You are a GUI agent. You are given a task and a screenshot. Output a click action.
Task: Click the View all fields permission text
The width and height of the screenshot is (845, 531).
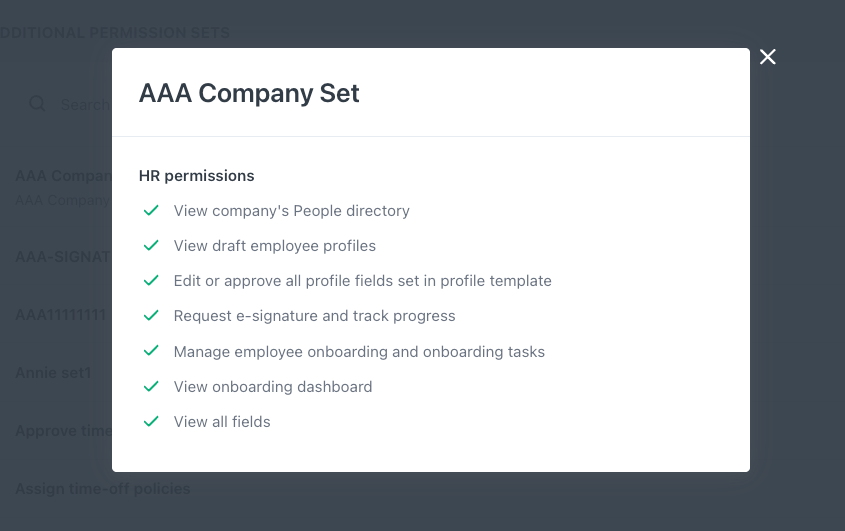pos(222,422)
